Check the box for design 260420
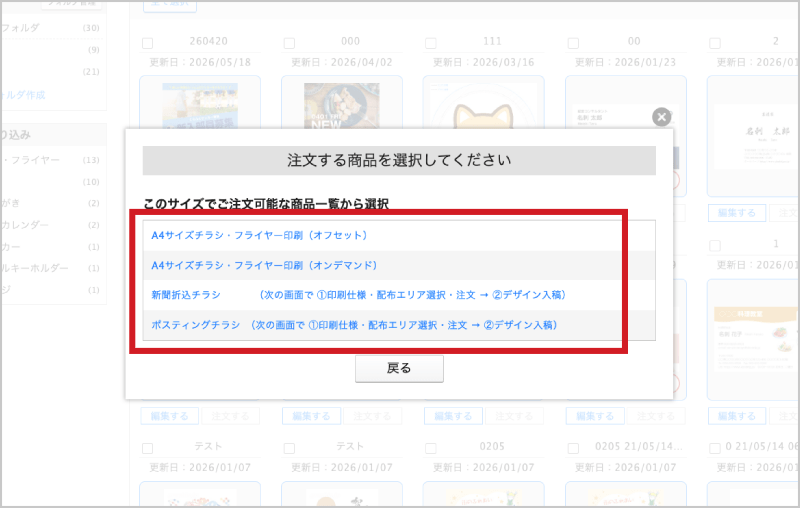Screen dimensions: 800x508 point(147,43)
